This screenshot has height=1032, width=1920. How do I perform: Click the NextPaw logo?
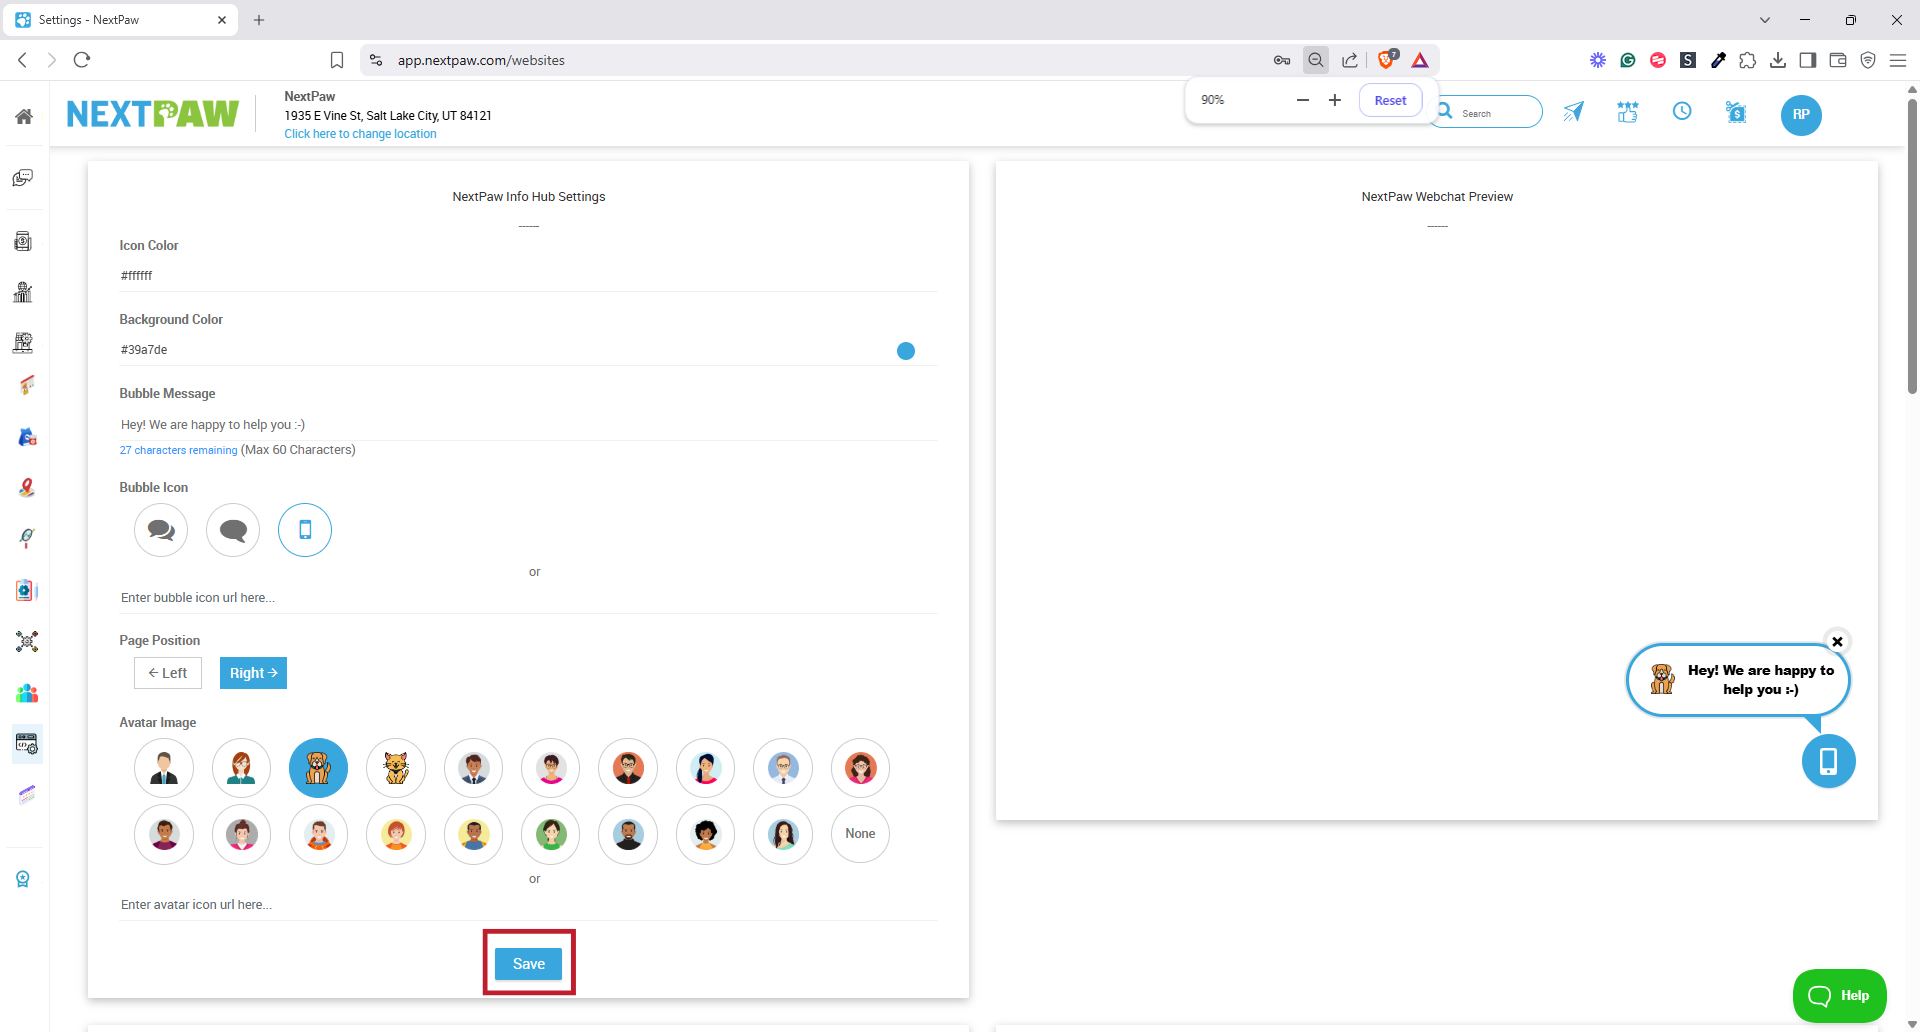153,114
